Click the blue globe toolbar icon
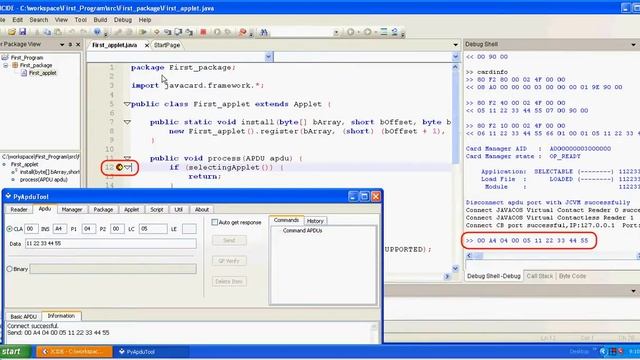The width and height of the screenshot is (640, 360). pos(97,32)
